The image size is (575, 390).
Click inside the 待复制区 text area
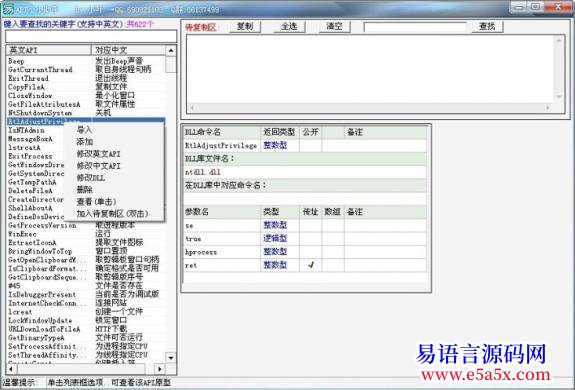pyautogui.click(x=370, y=69)
